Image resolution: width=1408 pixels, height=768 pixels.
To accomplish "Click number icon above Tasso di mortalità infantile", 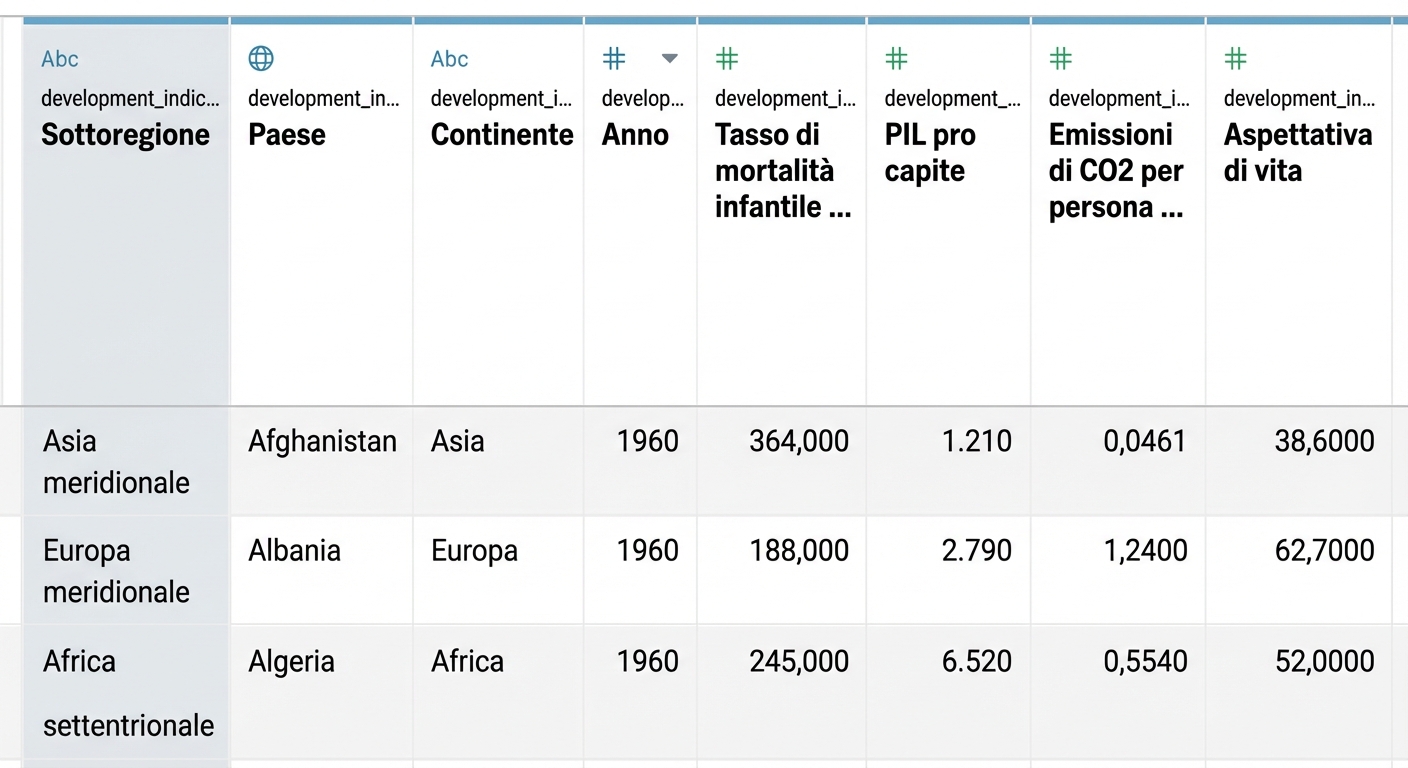I will (727, 59).
